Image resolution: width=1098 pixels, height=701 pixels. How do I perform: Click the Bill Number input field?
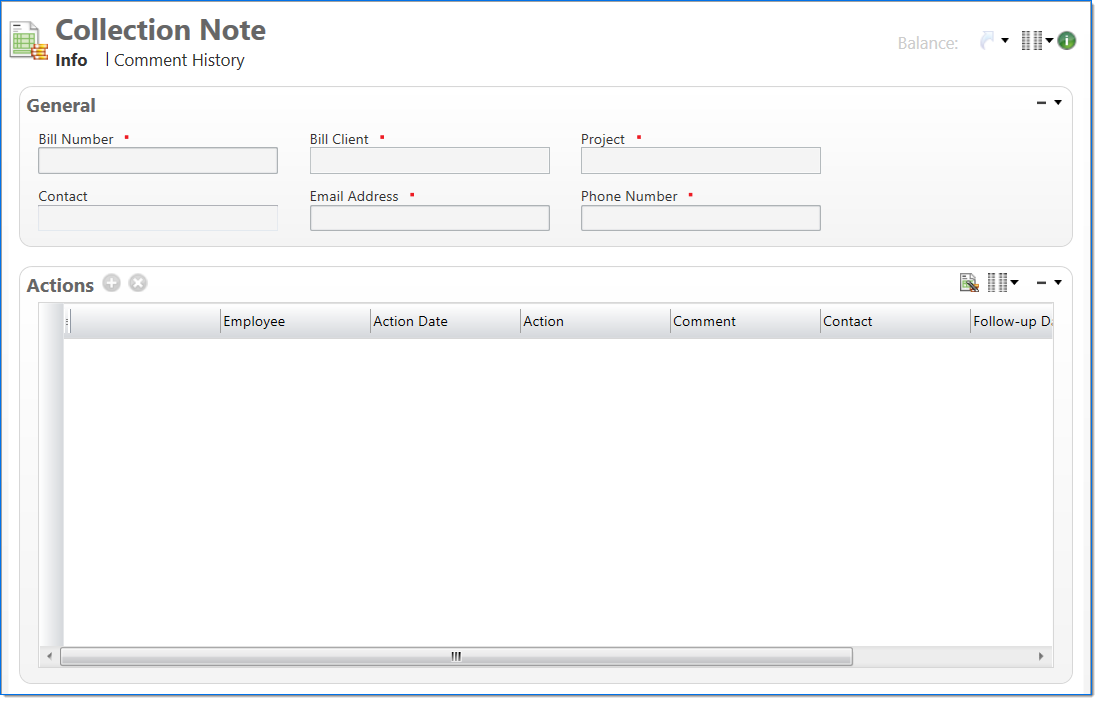tap(158, 161)
